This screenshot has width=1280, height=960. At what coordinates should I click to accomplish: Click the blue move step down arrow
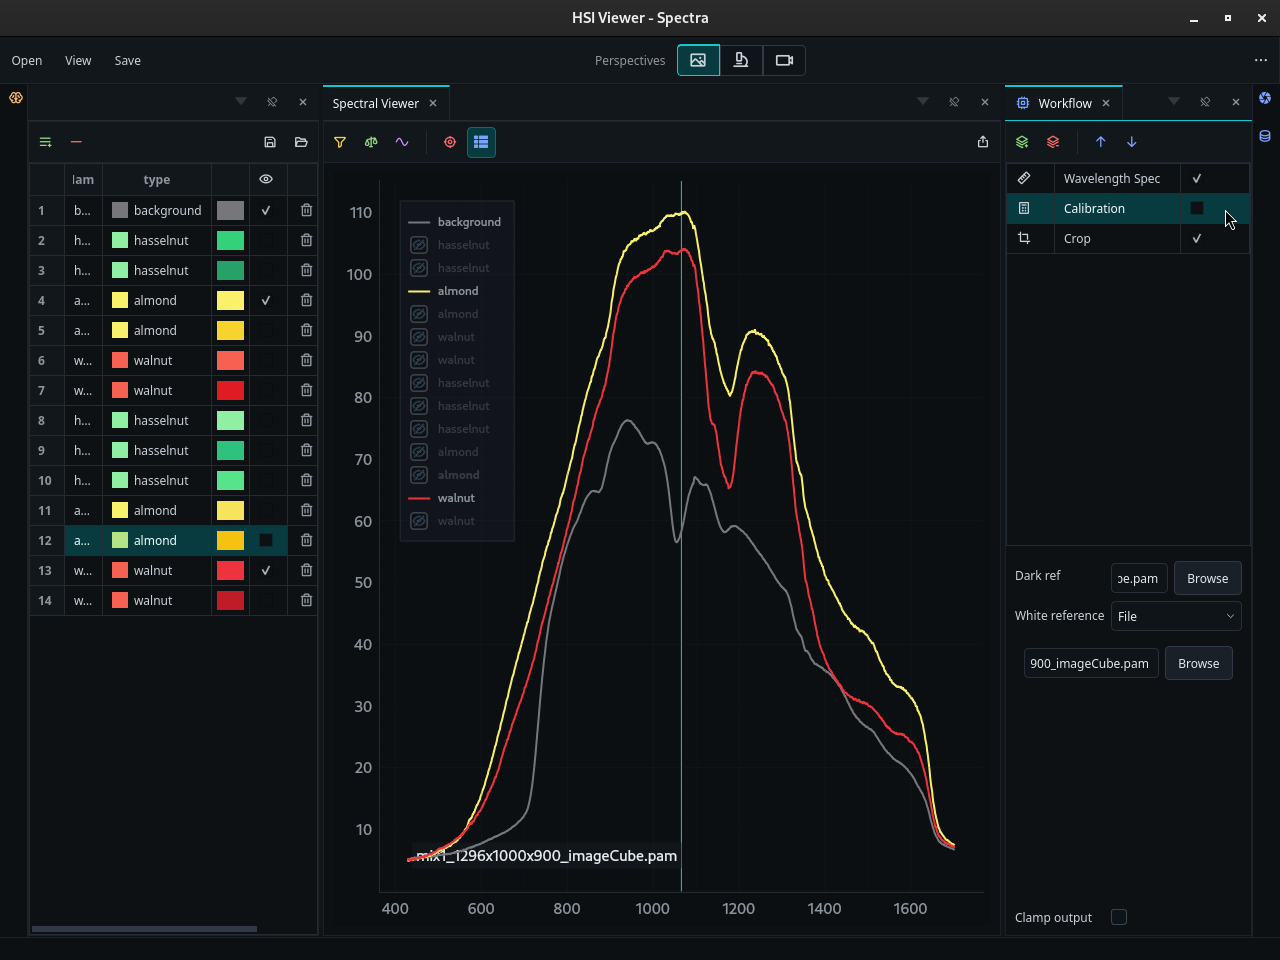1132,142
